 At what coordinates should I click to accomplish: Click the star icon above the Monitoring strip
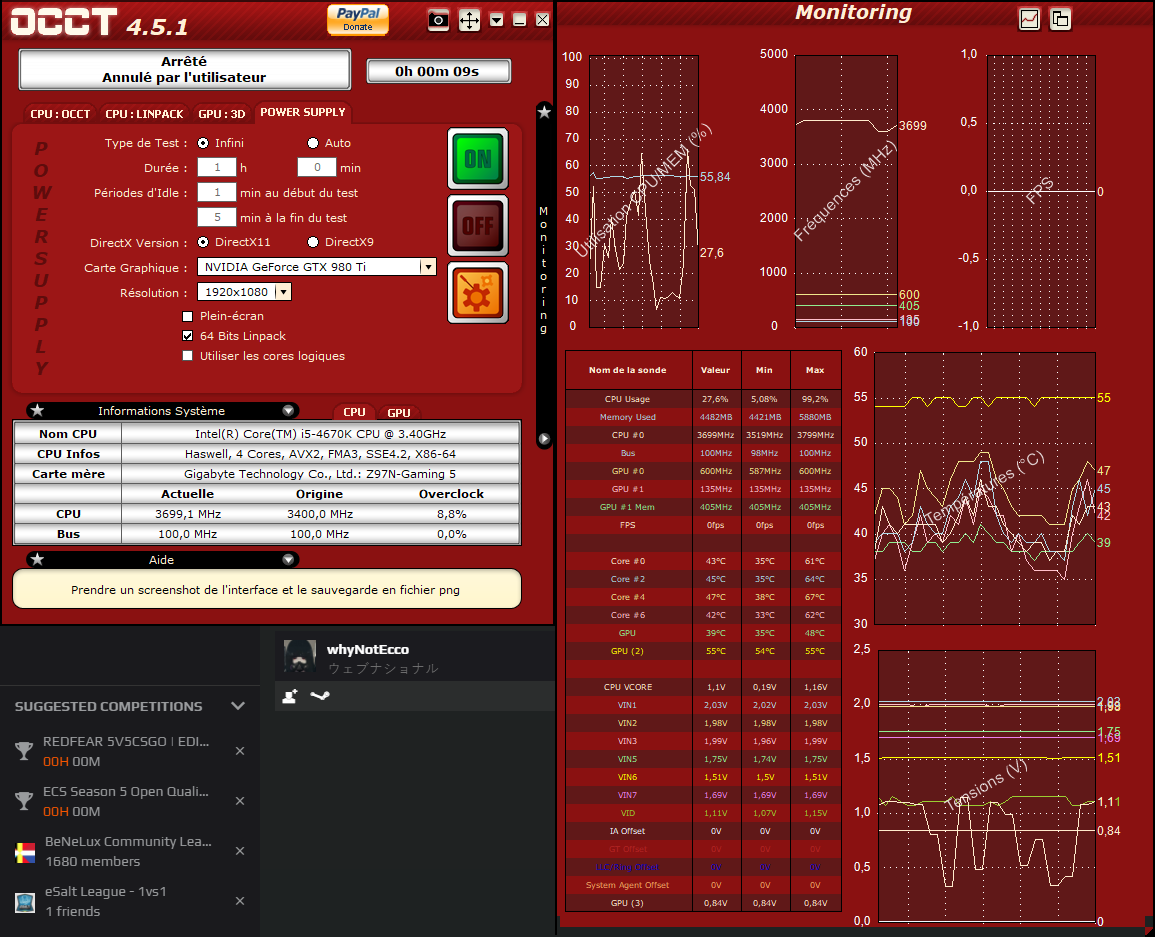click(544, 112)
